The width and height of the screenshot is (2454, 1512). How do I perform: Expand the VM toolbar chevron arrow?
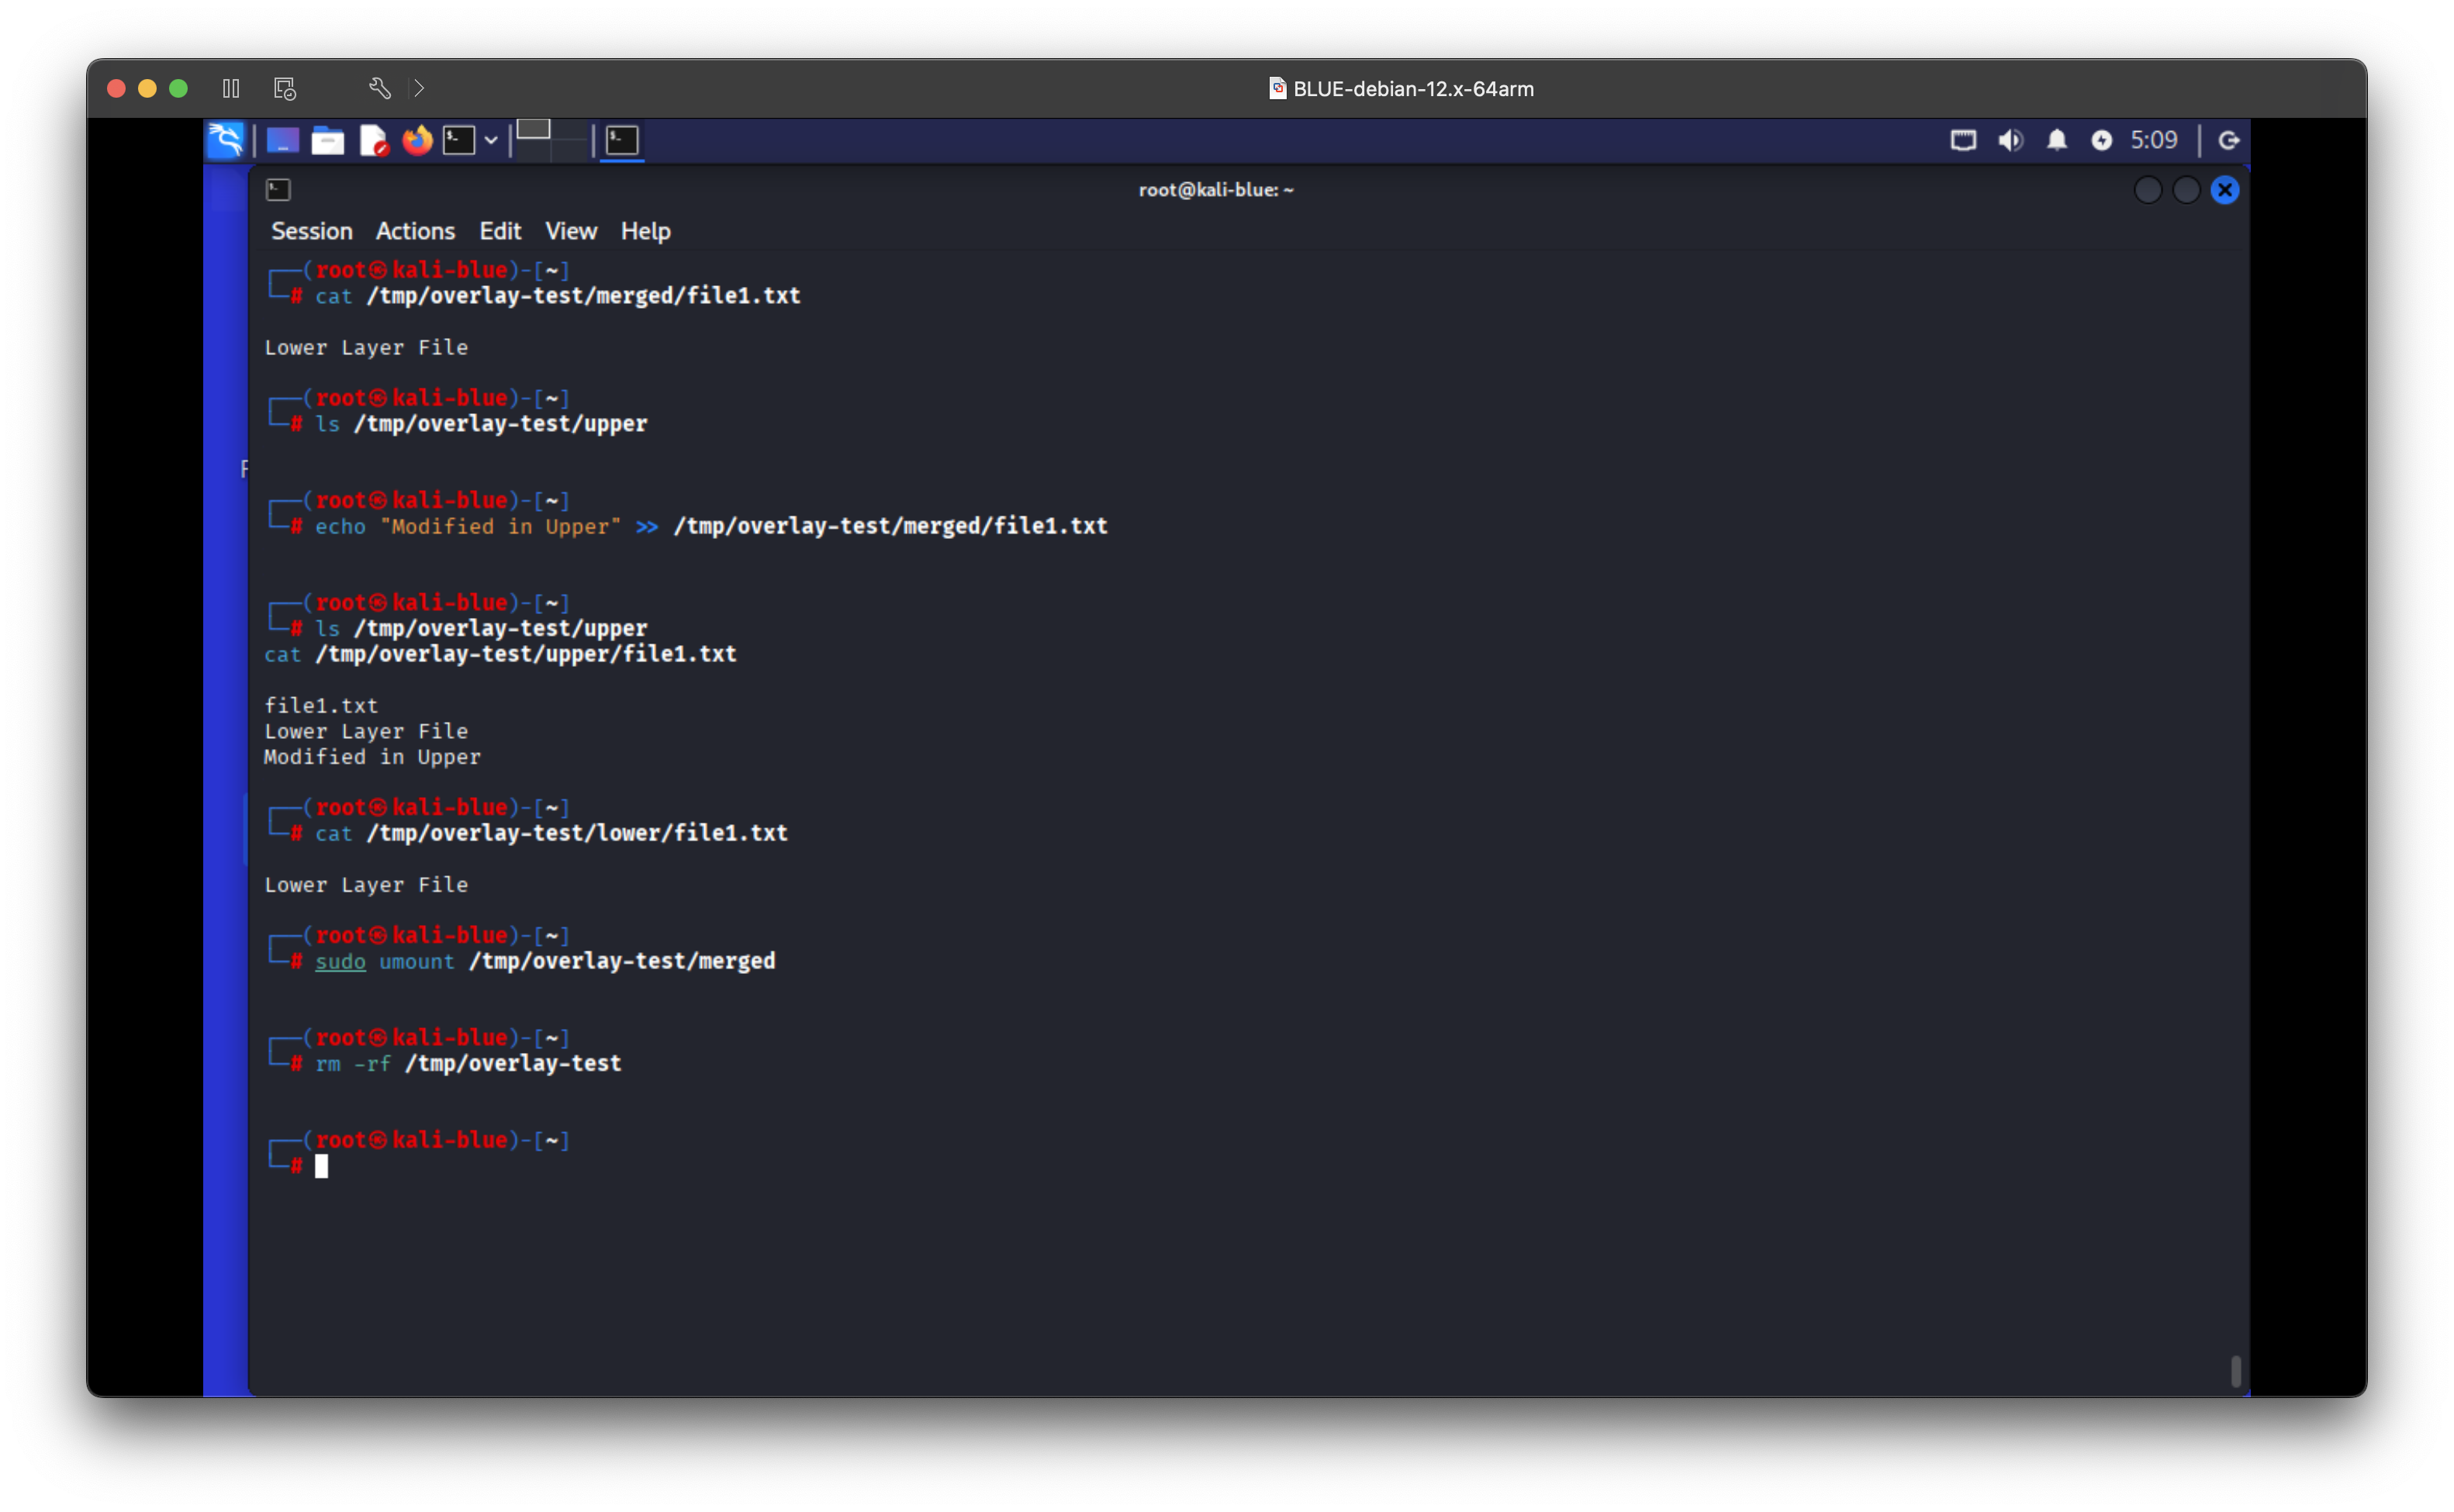419,89
